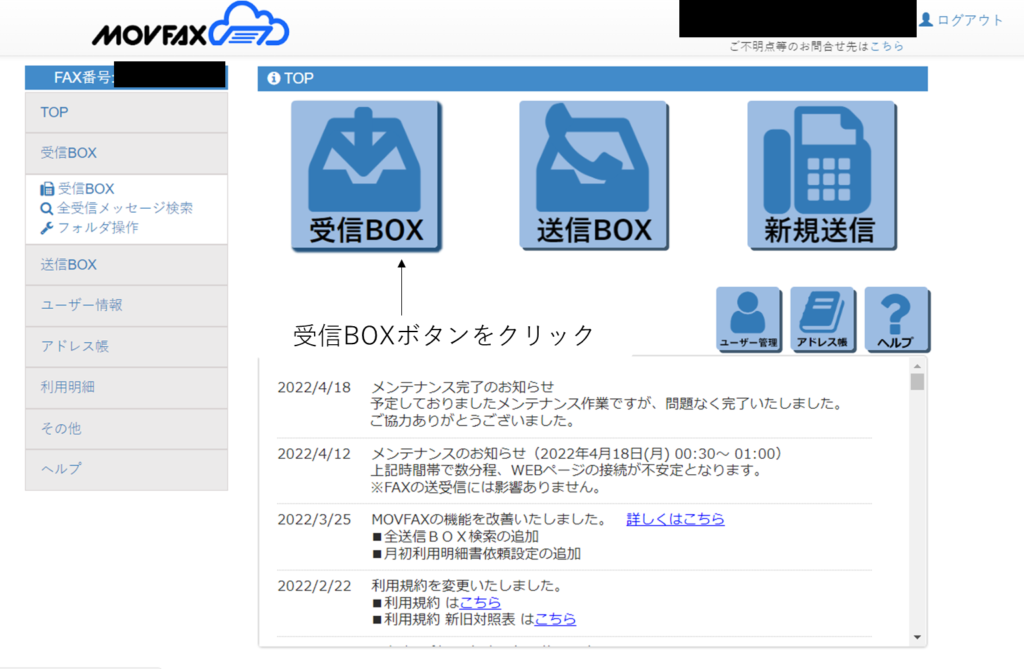Open フォルダ操作 link
Image resolution: width=1024 pixels, height=669 pixels.
[x=98, y=227]
